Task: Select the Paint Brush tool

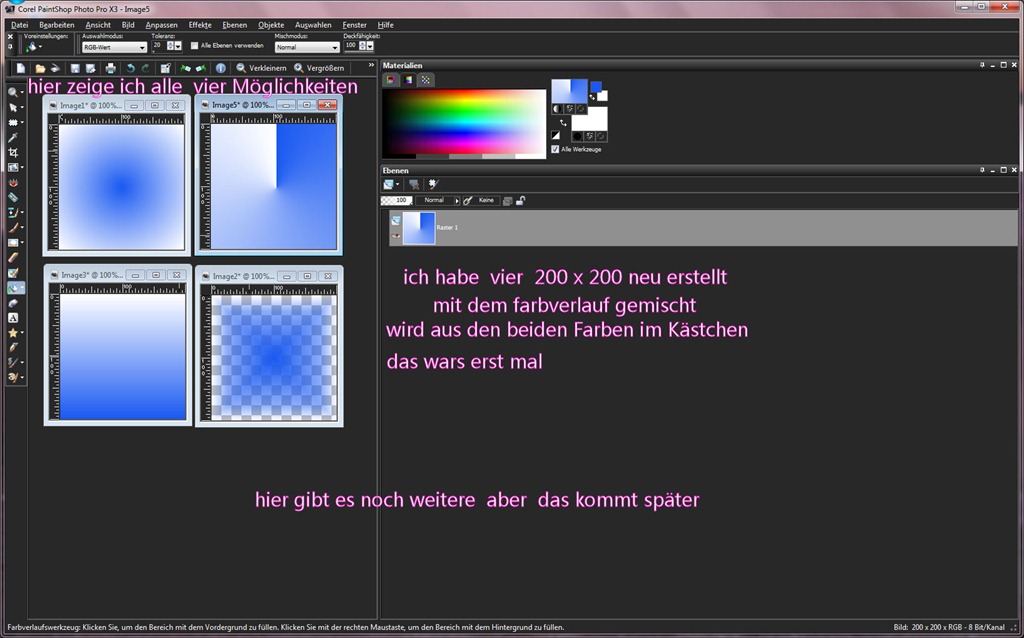Action: click(12, 228)
